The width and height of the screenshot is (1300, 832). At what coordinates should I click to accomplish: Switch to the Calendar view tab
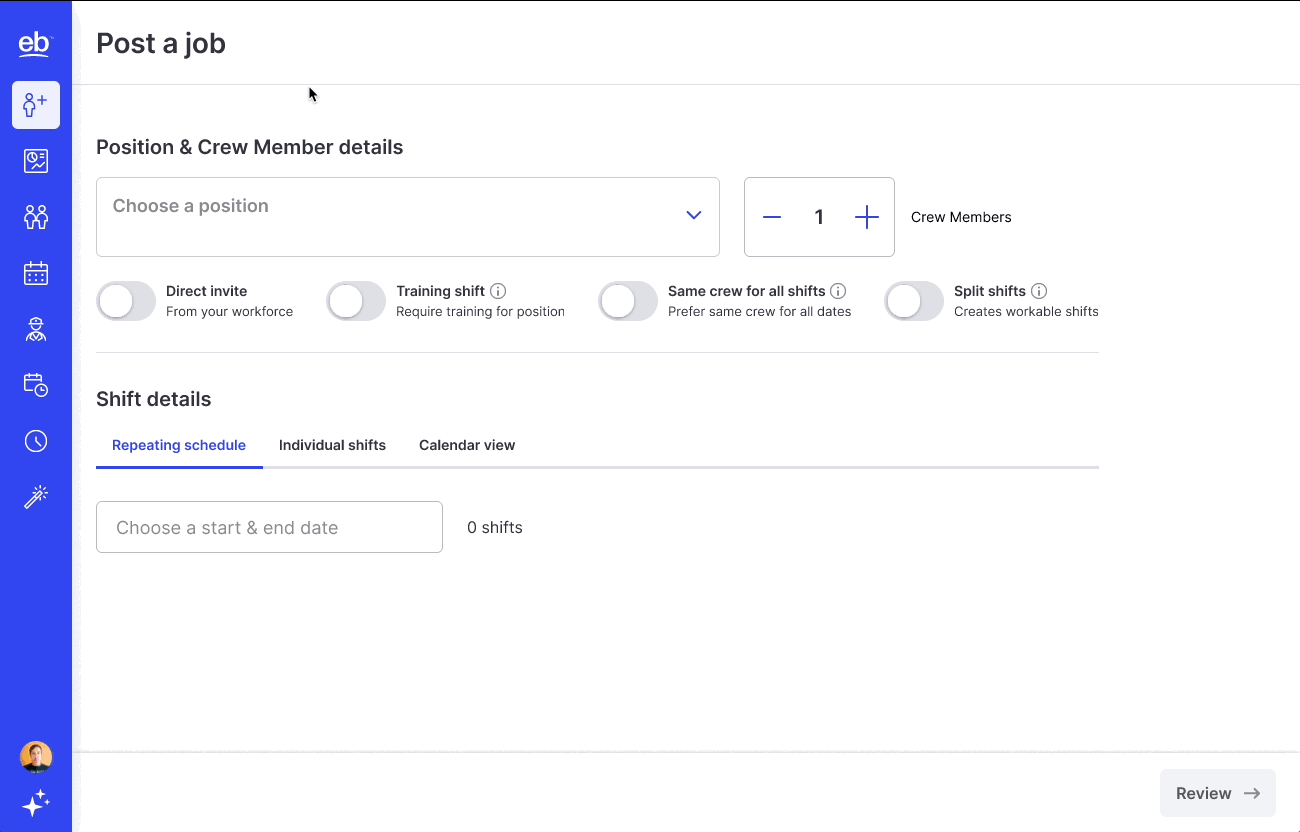pyautogui.click(x=467, y=445)
